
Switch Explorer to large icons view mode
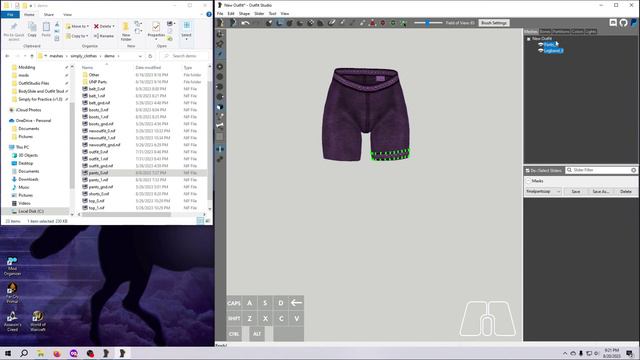207,221
